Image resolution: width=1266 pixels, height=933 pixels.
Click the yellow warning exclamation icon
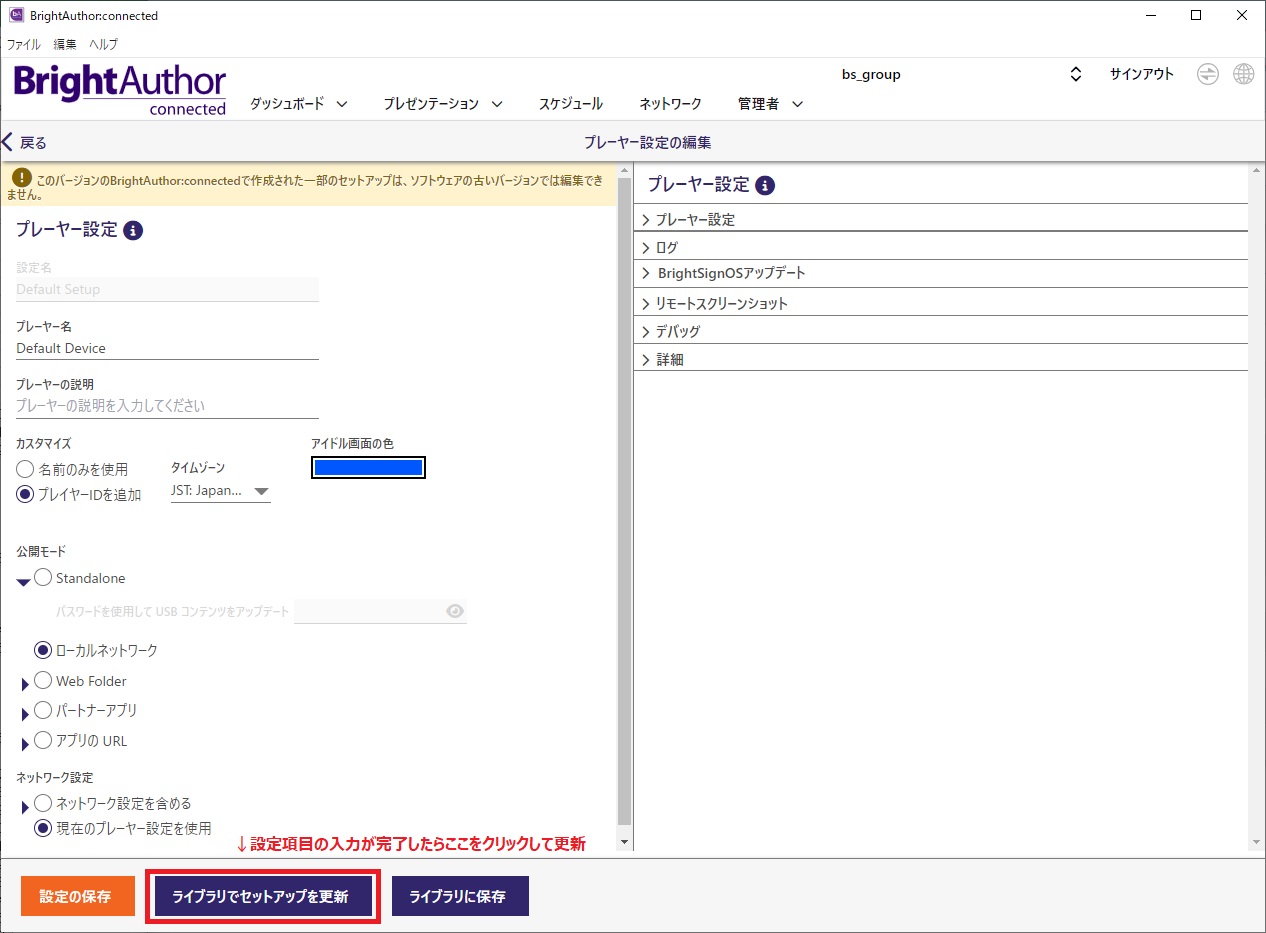(21, 176)
